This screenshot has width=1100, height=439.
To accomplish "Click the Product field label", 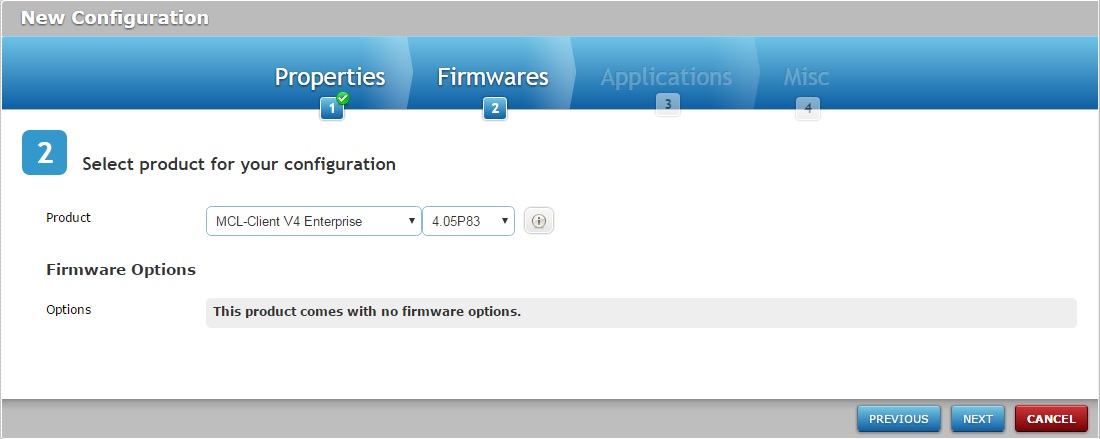I will coord(69,217).
